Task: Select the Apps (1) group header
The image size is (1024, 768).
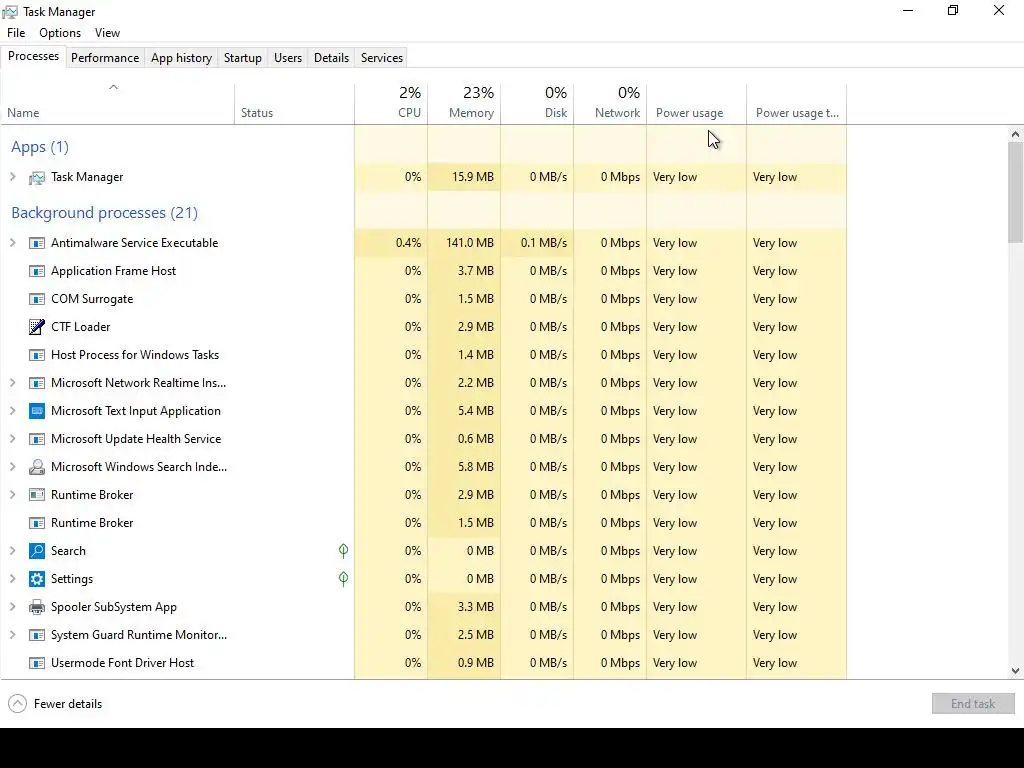Action: point(40,147)
